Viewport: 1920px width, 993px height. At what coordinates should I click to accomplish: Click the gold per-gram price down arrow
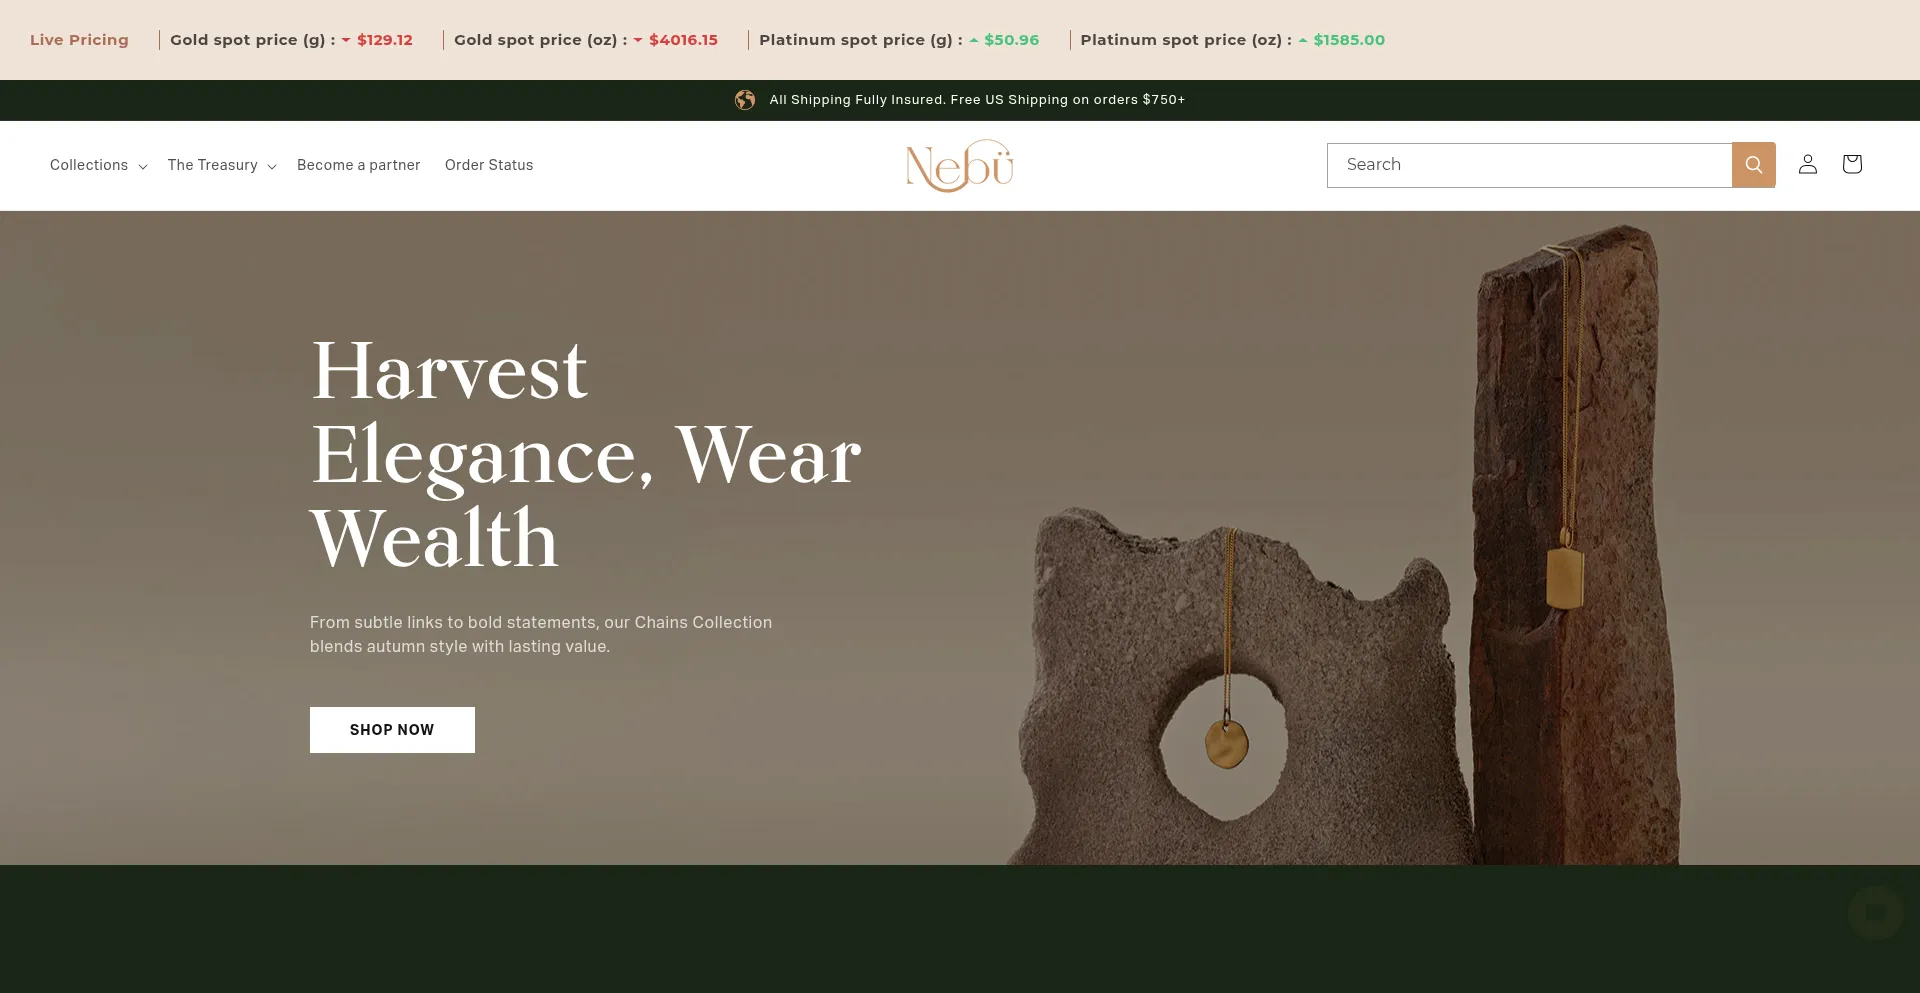pyautogui.click(x=346, y=40)
